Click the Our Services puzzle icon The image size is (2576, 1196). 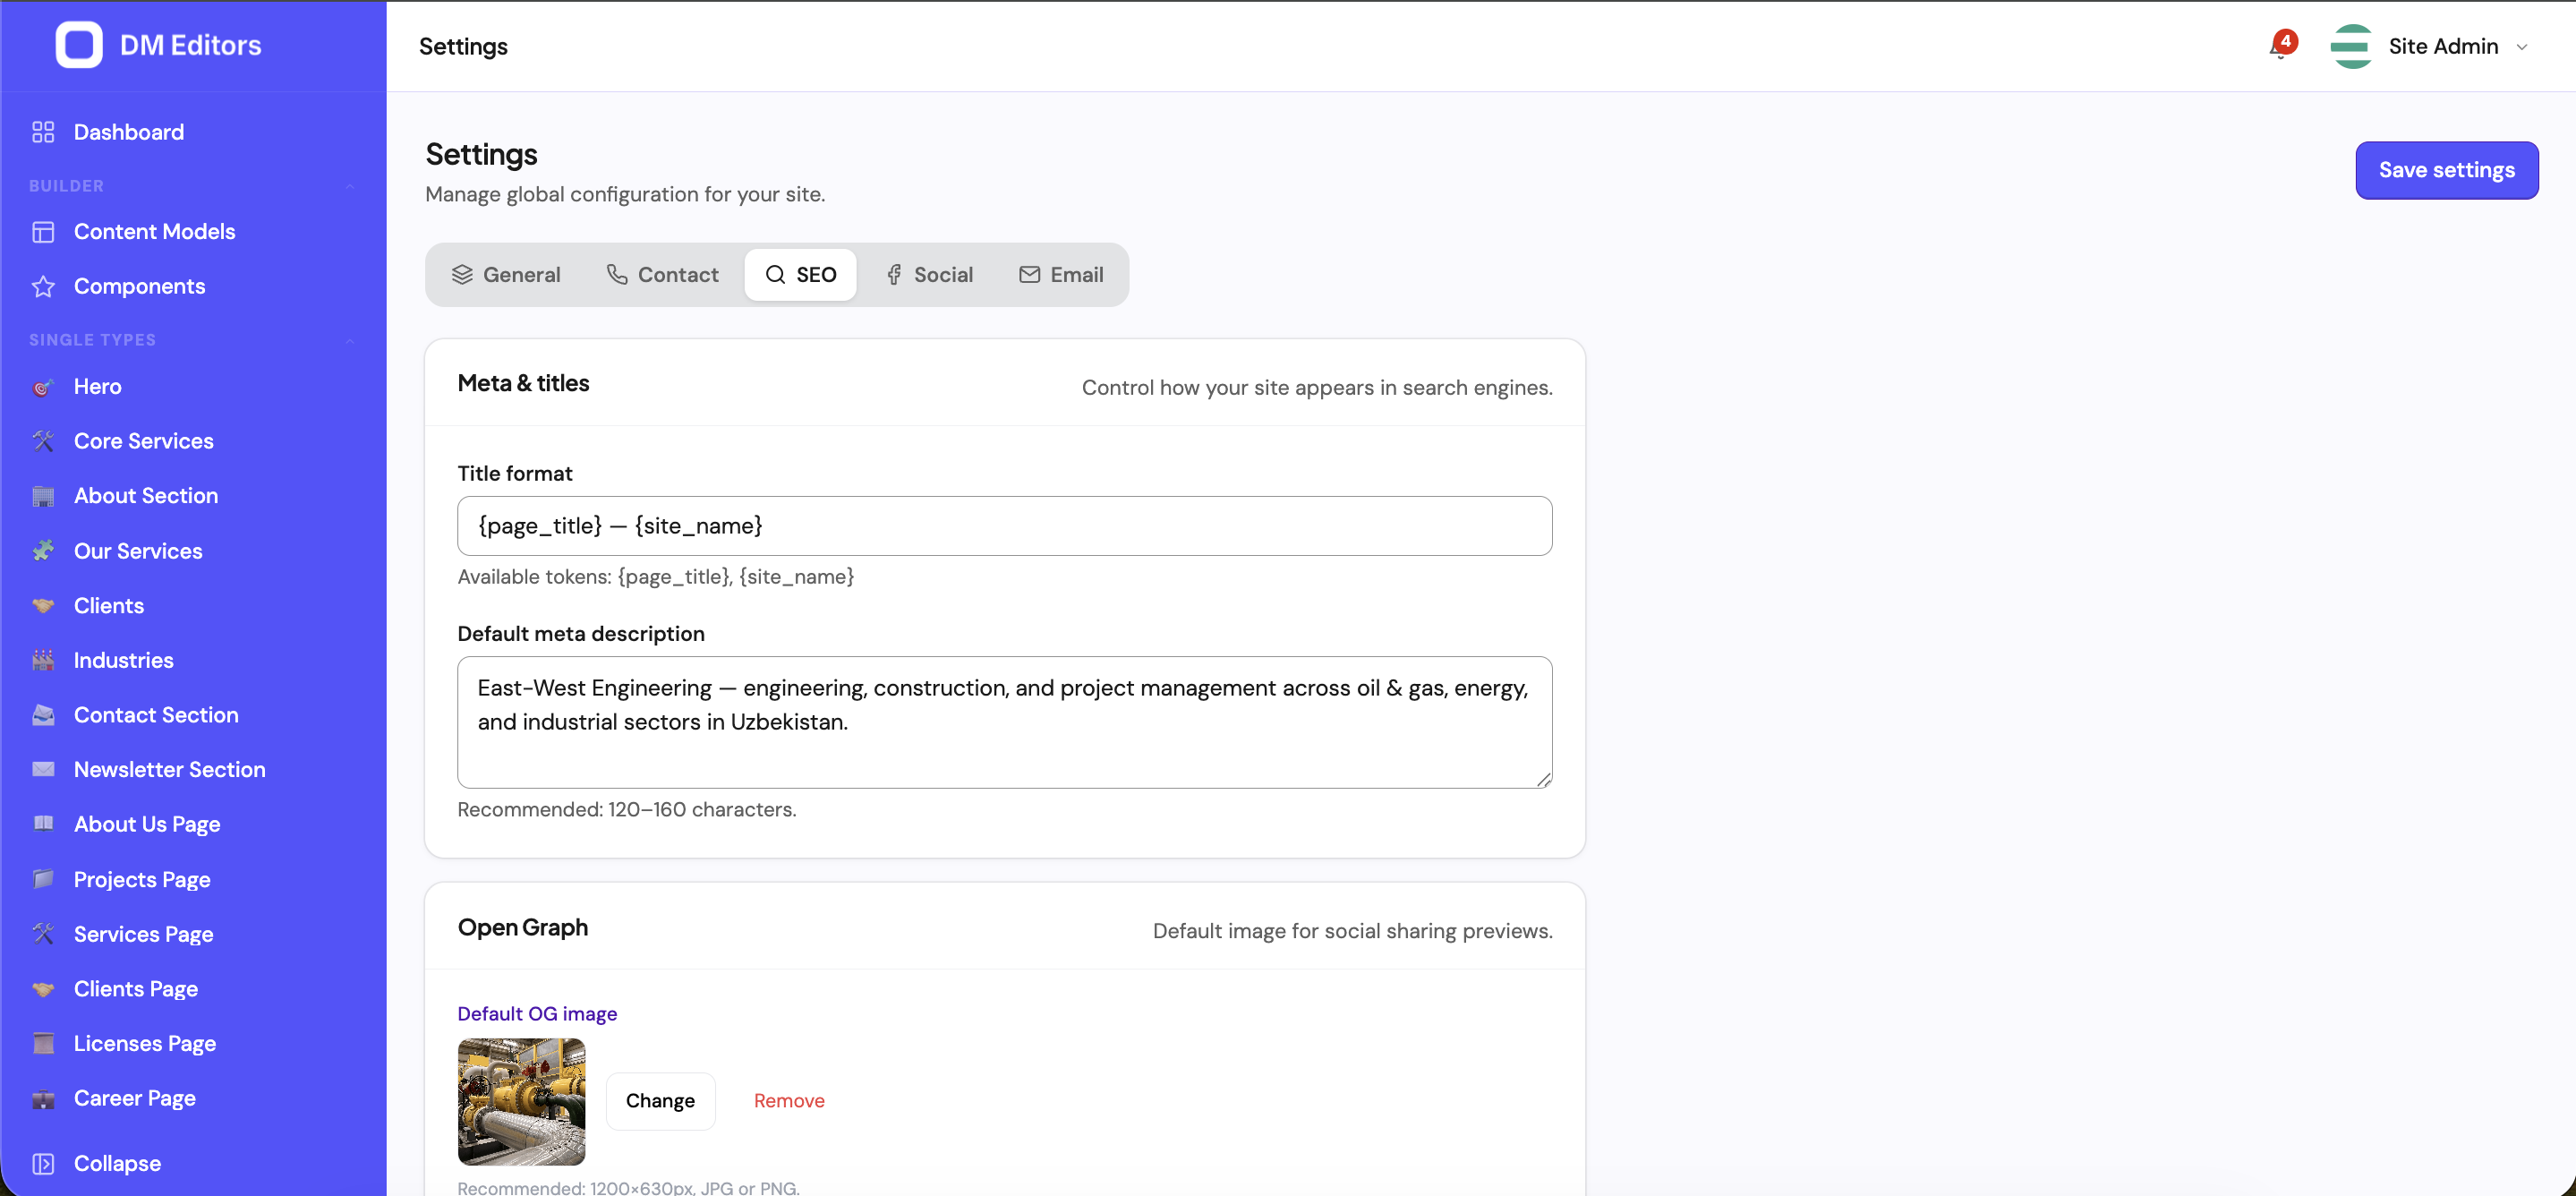[43, 551]
